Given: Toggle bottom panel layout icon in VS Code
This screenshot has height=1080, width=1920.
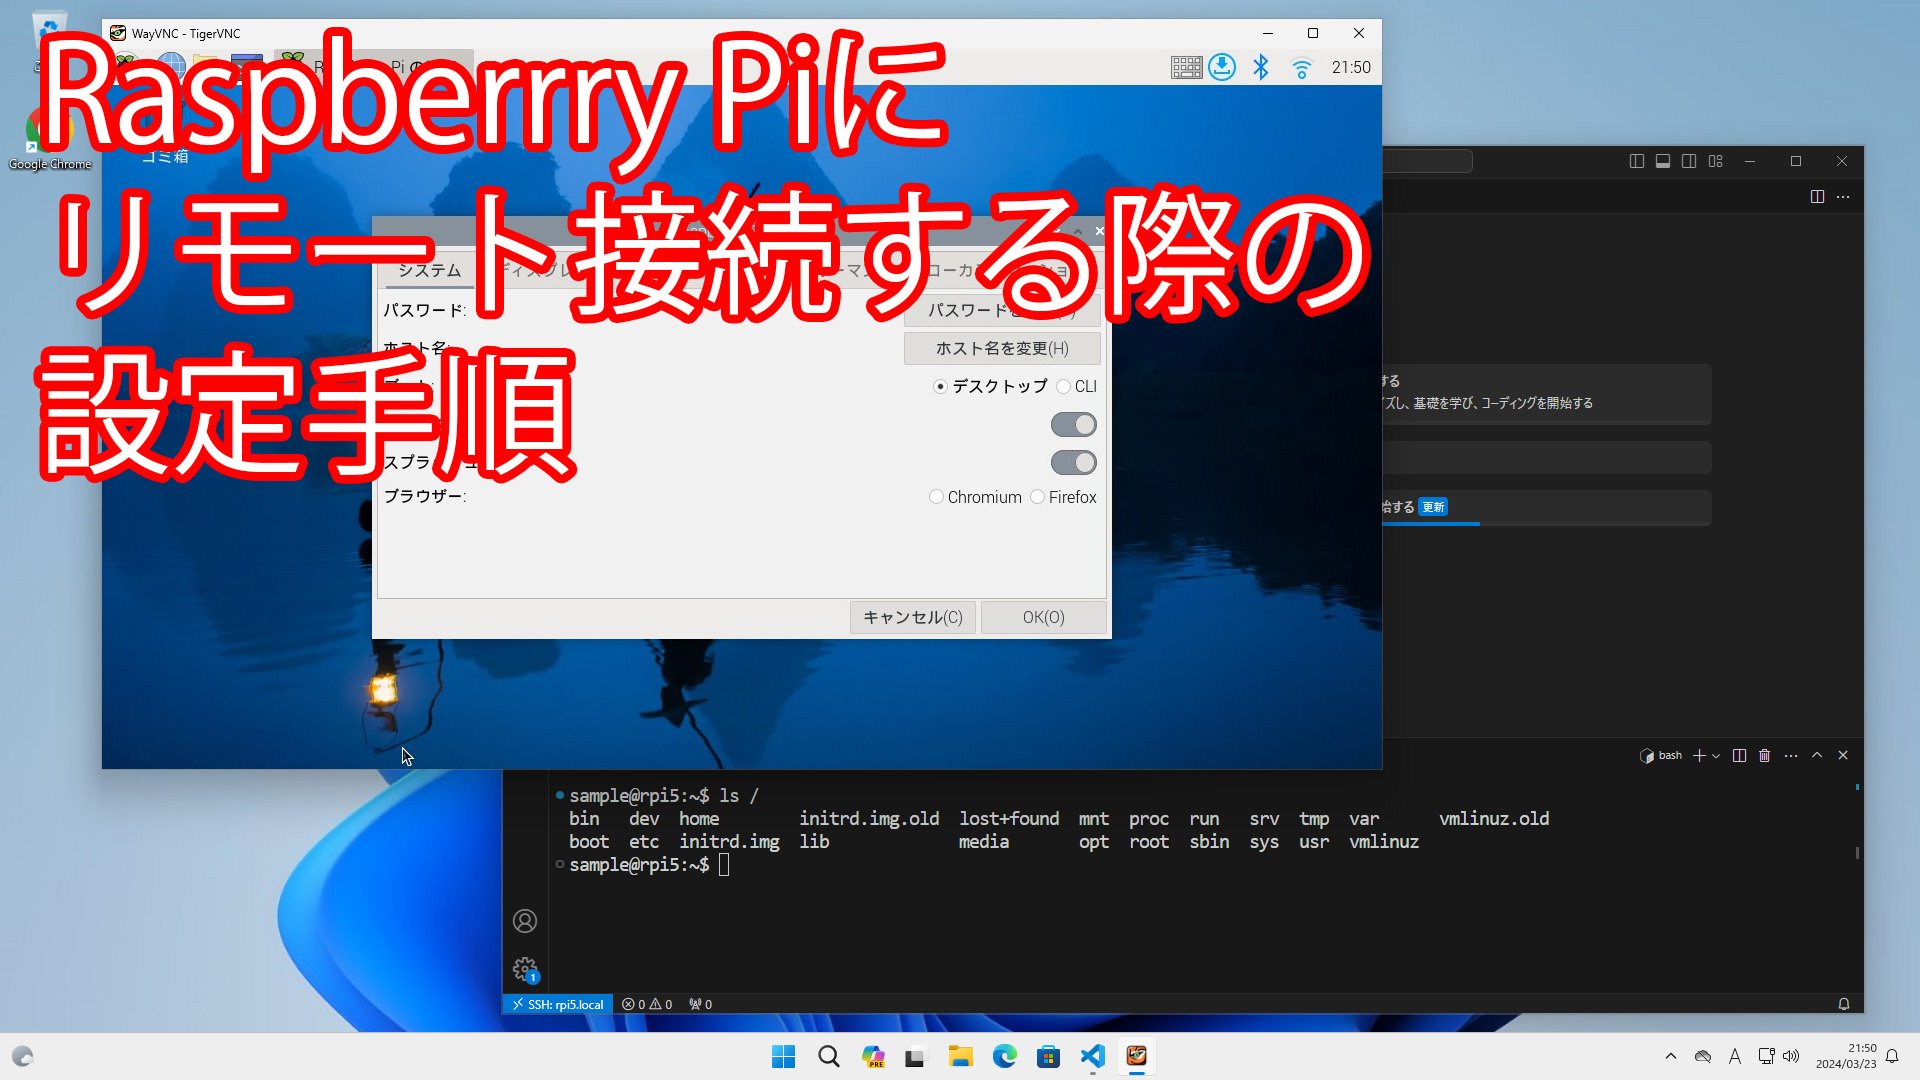Looking at the screenshot, I should click(1663, 161).
